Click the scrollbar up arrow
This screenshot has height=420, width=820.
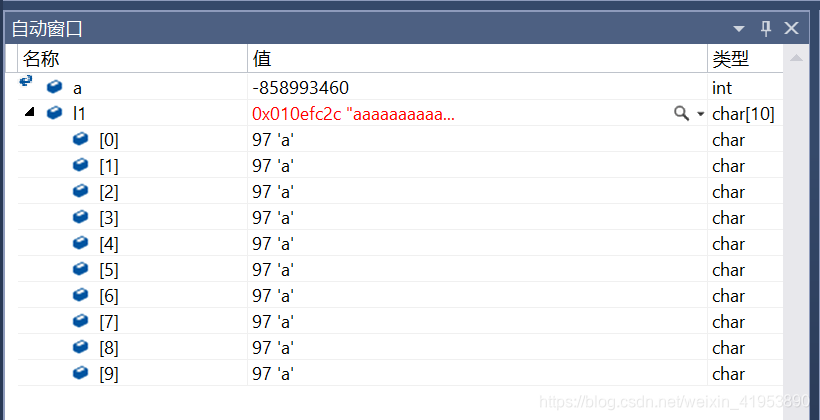[796, 58]
